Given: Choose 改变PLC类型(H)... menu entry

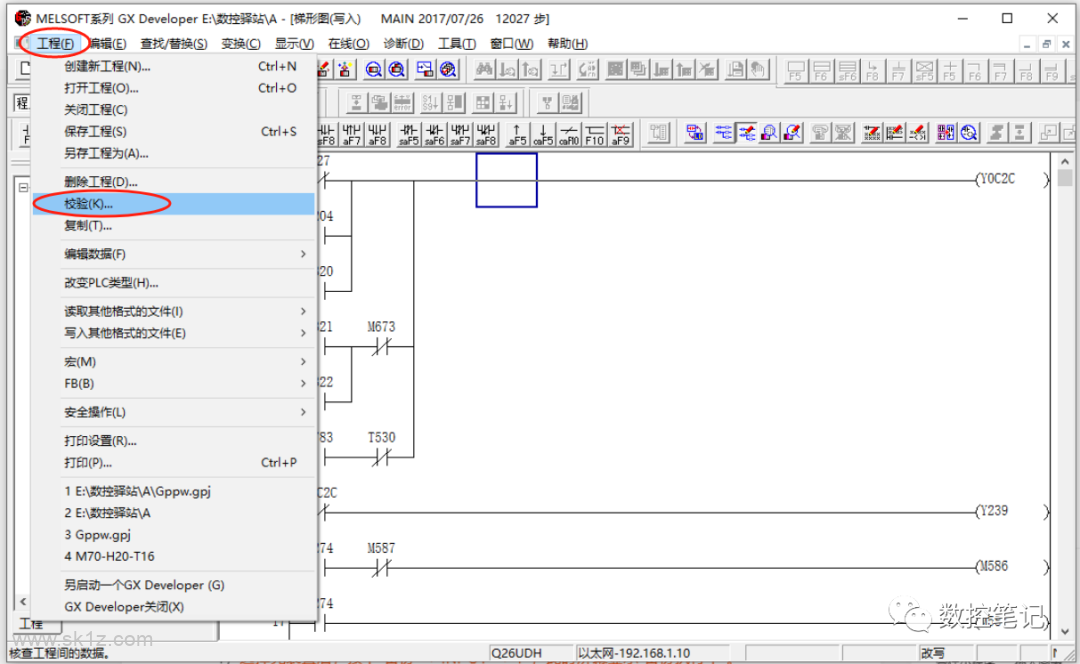Looking at the screenshot, I should pyautogui.click(x=174, y=283).
